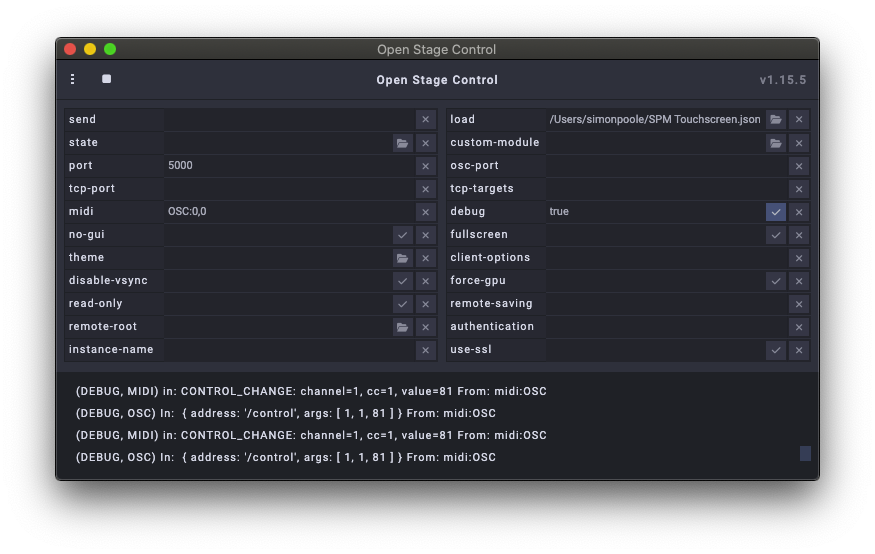This screenshot has width=875, height=554.
Task: Click the v1.15.5 version label
Action: tap(782, 80)
